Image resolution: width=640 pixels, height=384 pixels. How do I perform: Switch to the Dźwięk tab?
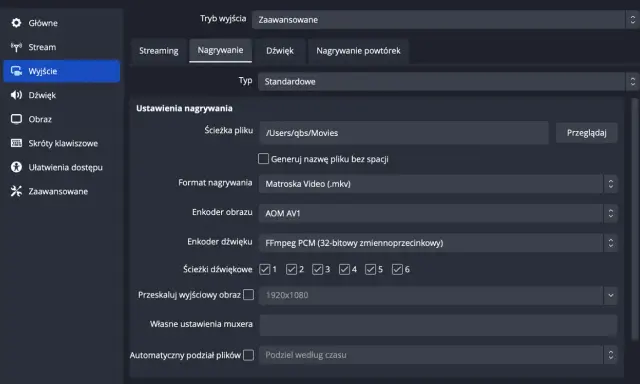(x=280, y=51)
